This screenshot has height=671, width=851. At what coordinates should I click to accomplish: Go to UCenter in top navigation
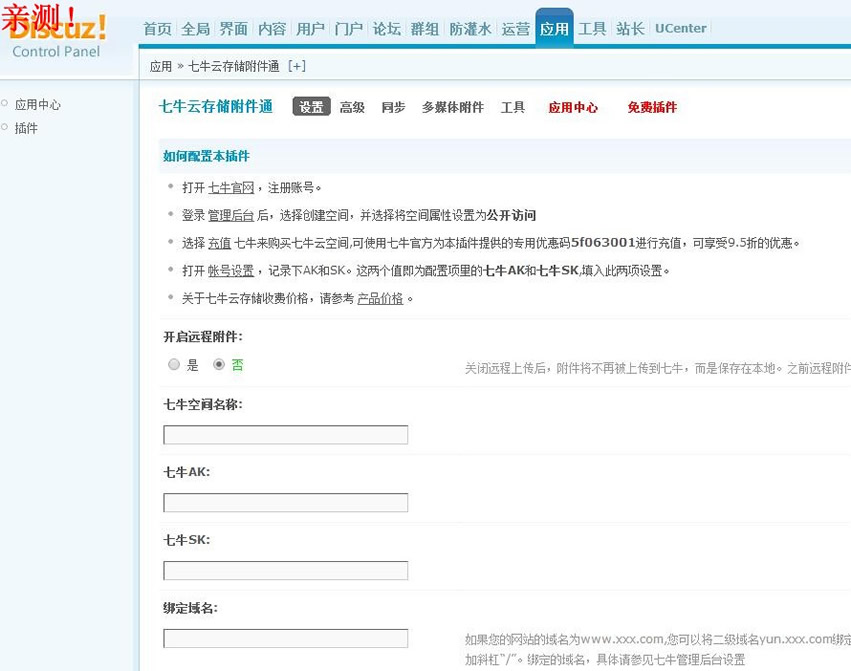coord(681,29)
